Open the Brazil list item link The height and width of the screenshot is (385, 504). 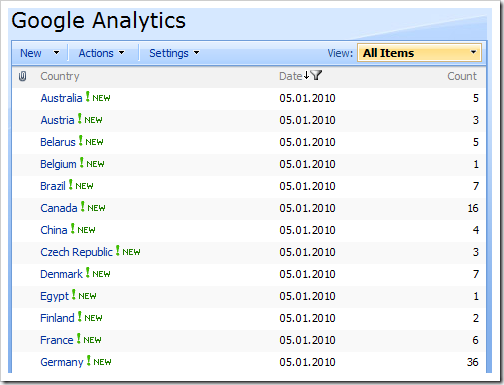pyautogui.click(x=53, y=186)
